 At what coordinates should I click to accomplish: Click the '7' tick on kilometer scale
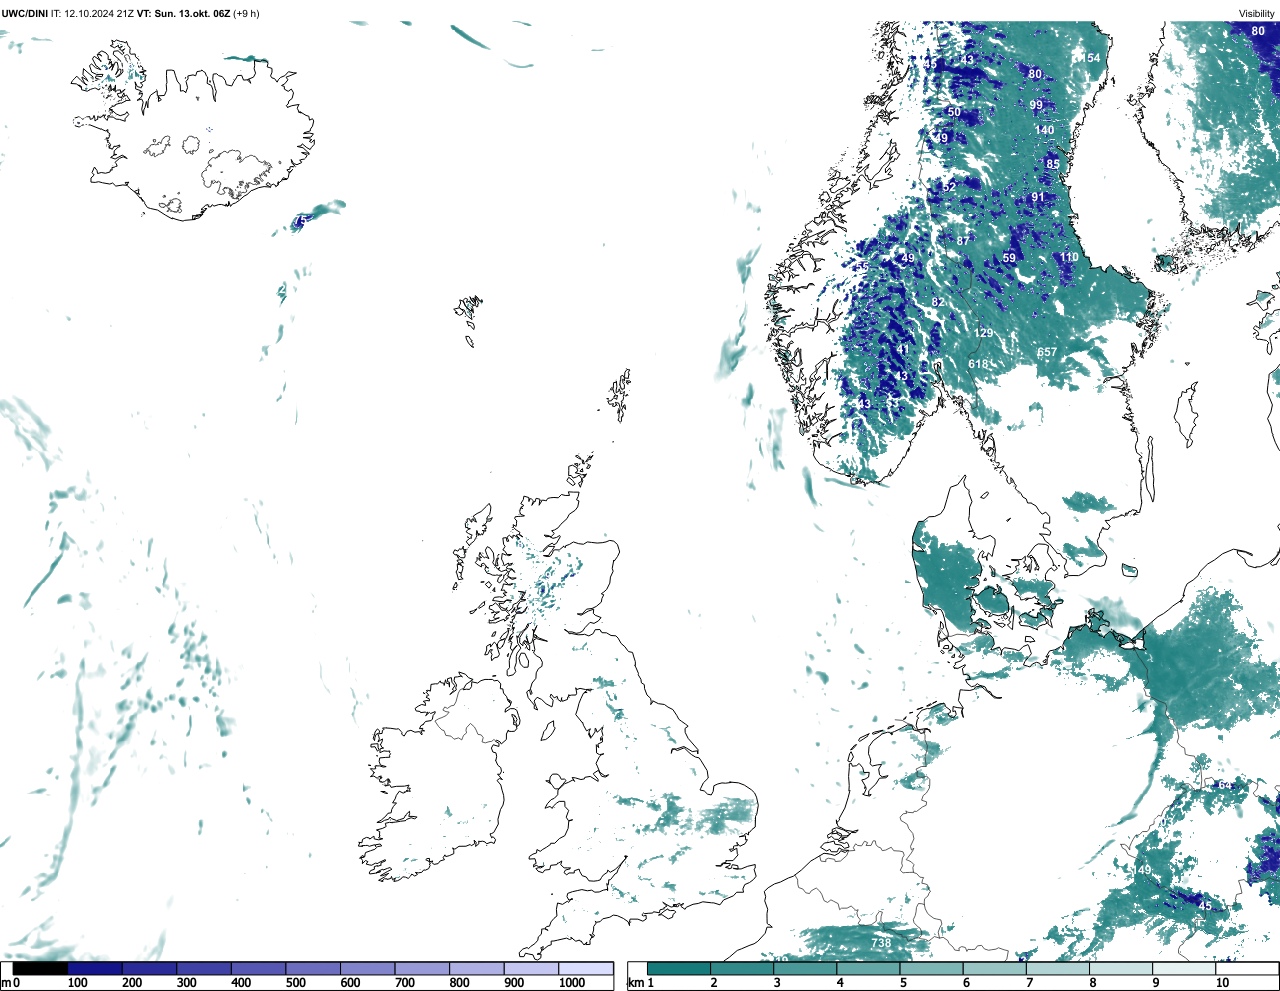coord(1029,983)
